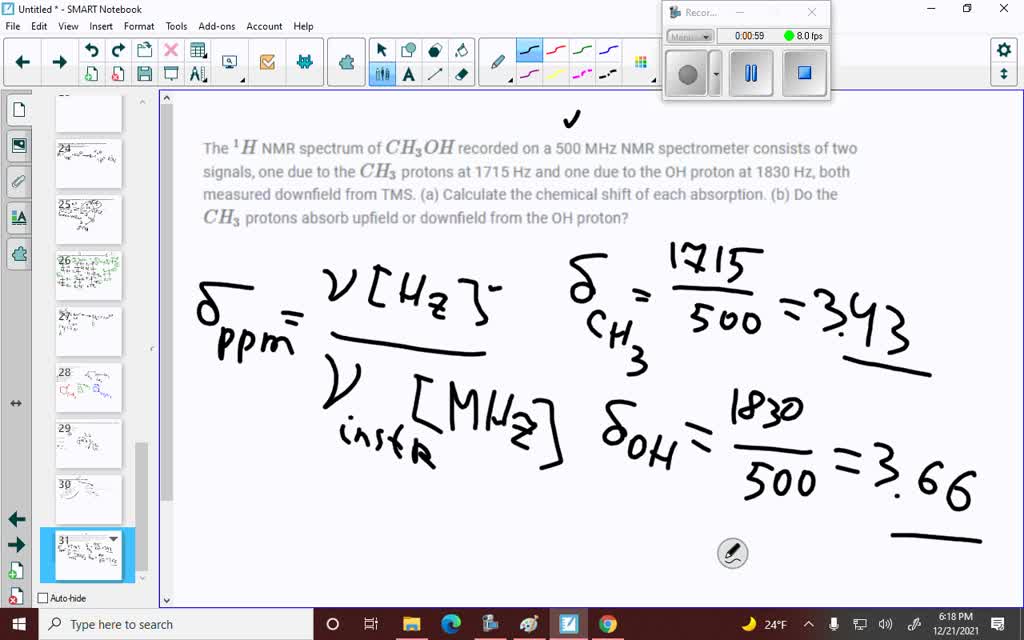The width and height of the screenshot is (1024, 640).
Task: Open the Attachments sidebar tab
Action: 18,181
